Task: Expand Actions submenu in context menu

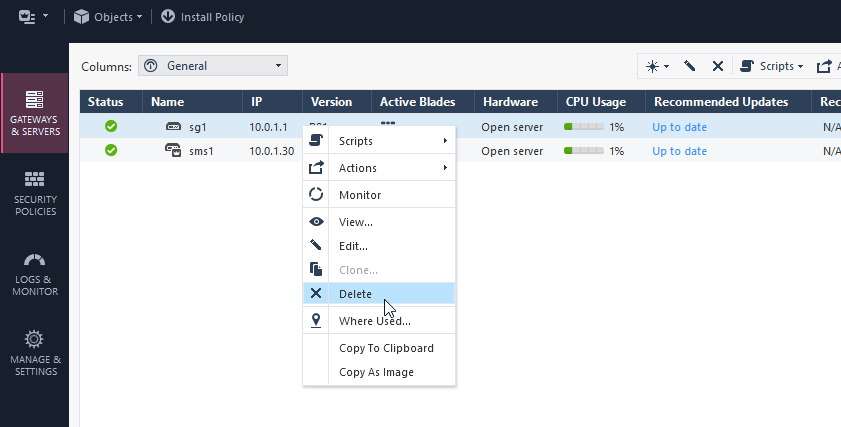Action: pos(379,168)
